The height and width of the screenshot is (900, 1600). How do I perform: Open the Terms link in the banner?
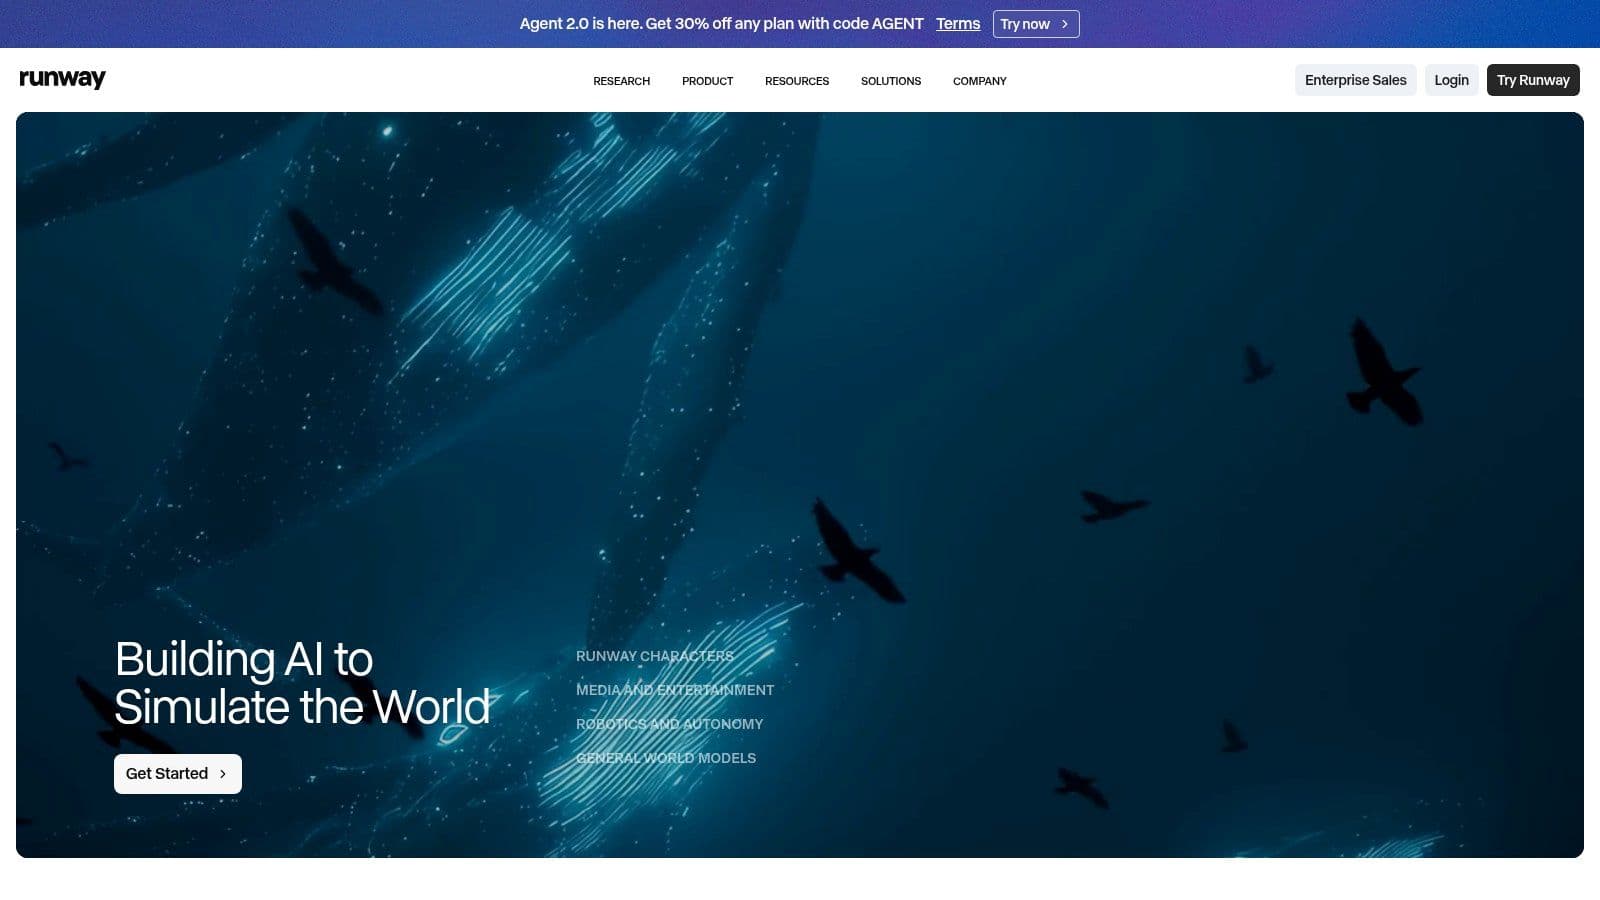pos(958,24)
